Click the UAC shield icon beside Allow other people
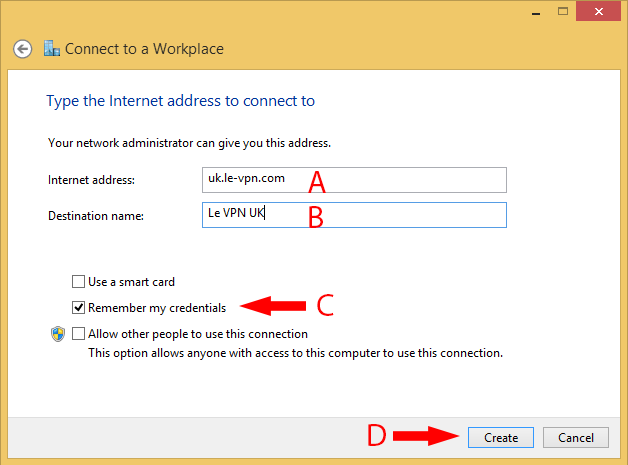Image resolution: width=628 pixels, height=465 pixels. click(x=58, y=334)
